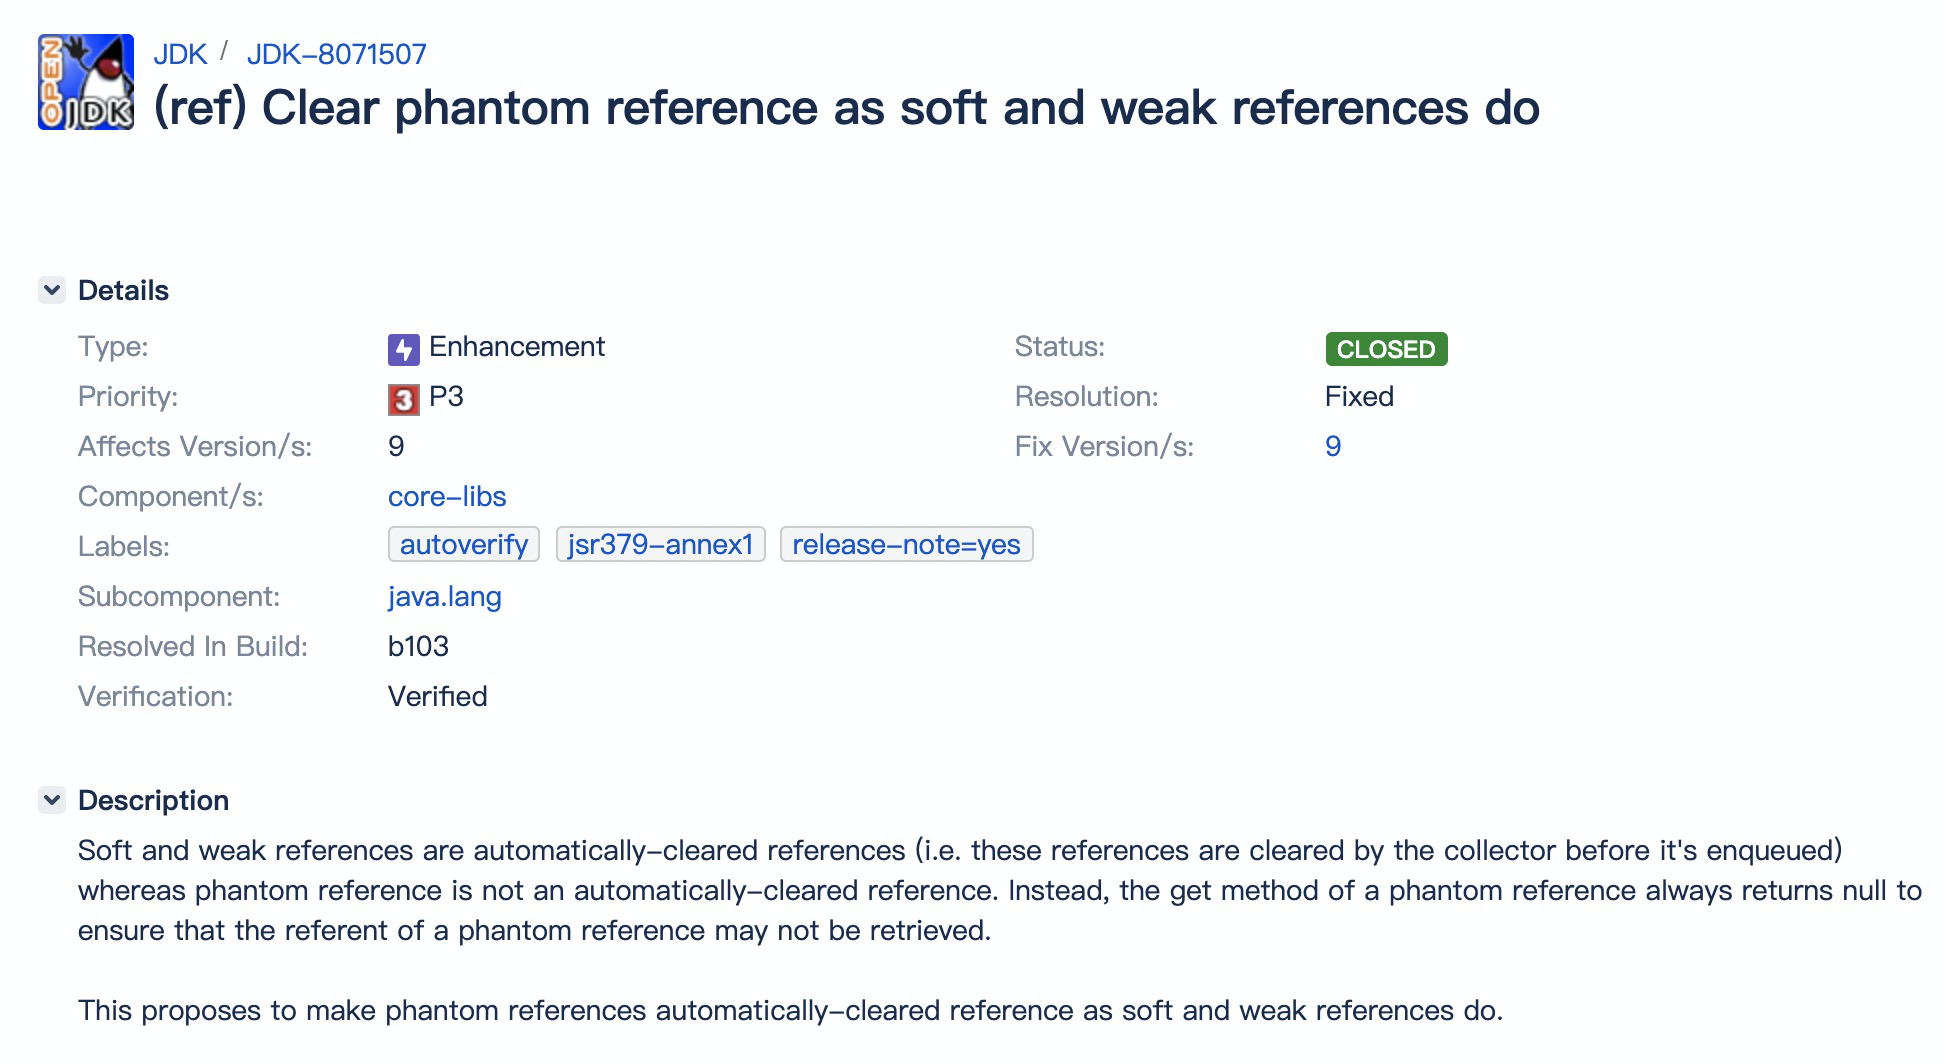Image resolution: width=1944 pixels, height=1064 pixels.
Task: Click the Enhancement type icon
Action: pyautogui.click(x=403, y=349)
